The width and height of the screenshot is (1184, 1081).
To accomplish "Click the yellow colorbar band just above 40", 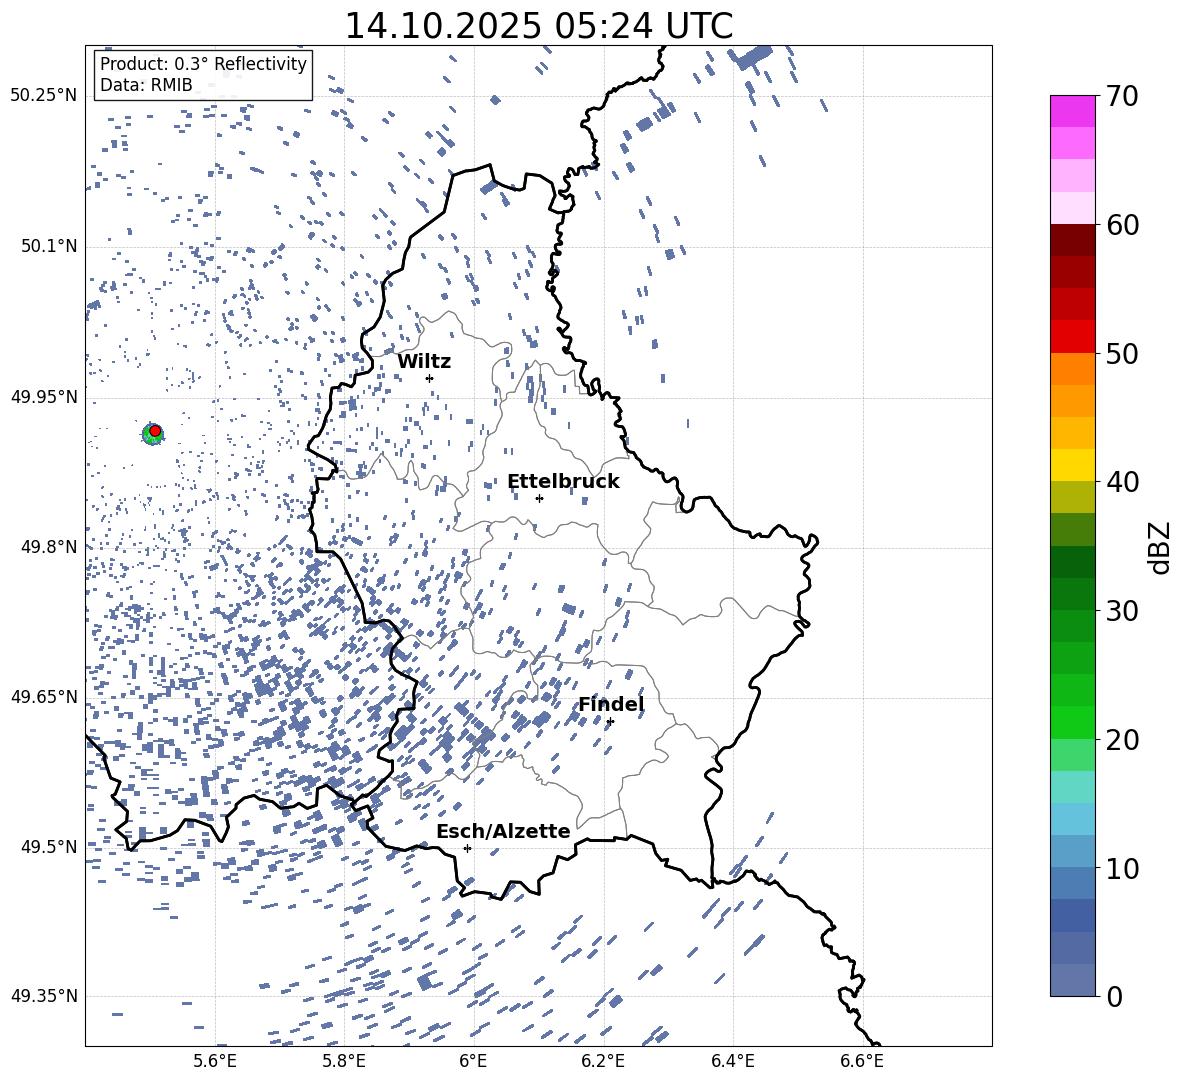I will pos(1072,465).
